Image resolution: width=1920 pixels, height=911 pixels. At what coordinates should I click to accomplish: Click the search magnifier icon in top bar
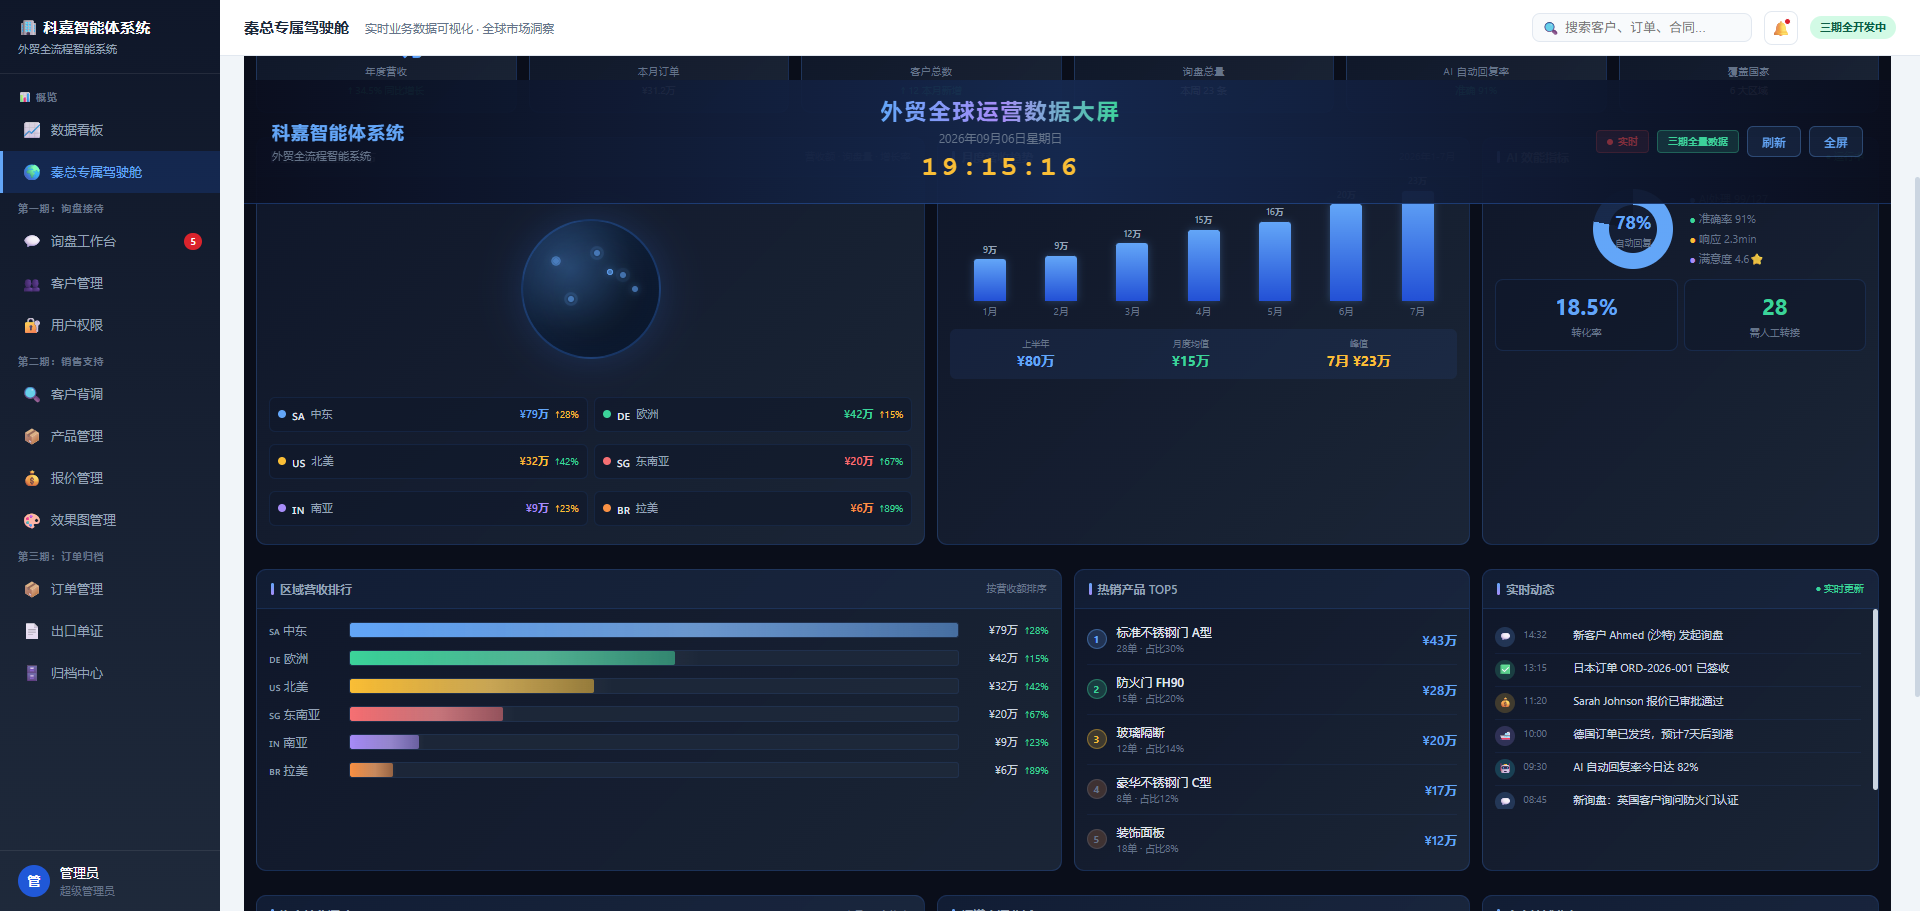click(1550, 28)
